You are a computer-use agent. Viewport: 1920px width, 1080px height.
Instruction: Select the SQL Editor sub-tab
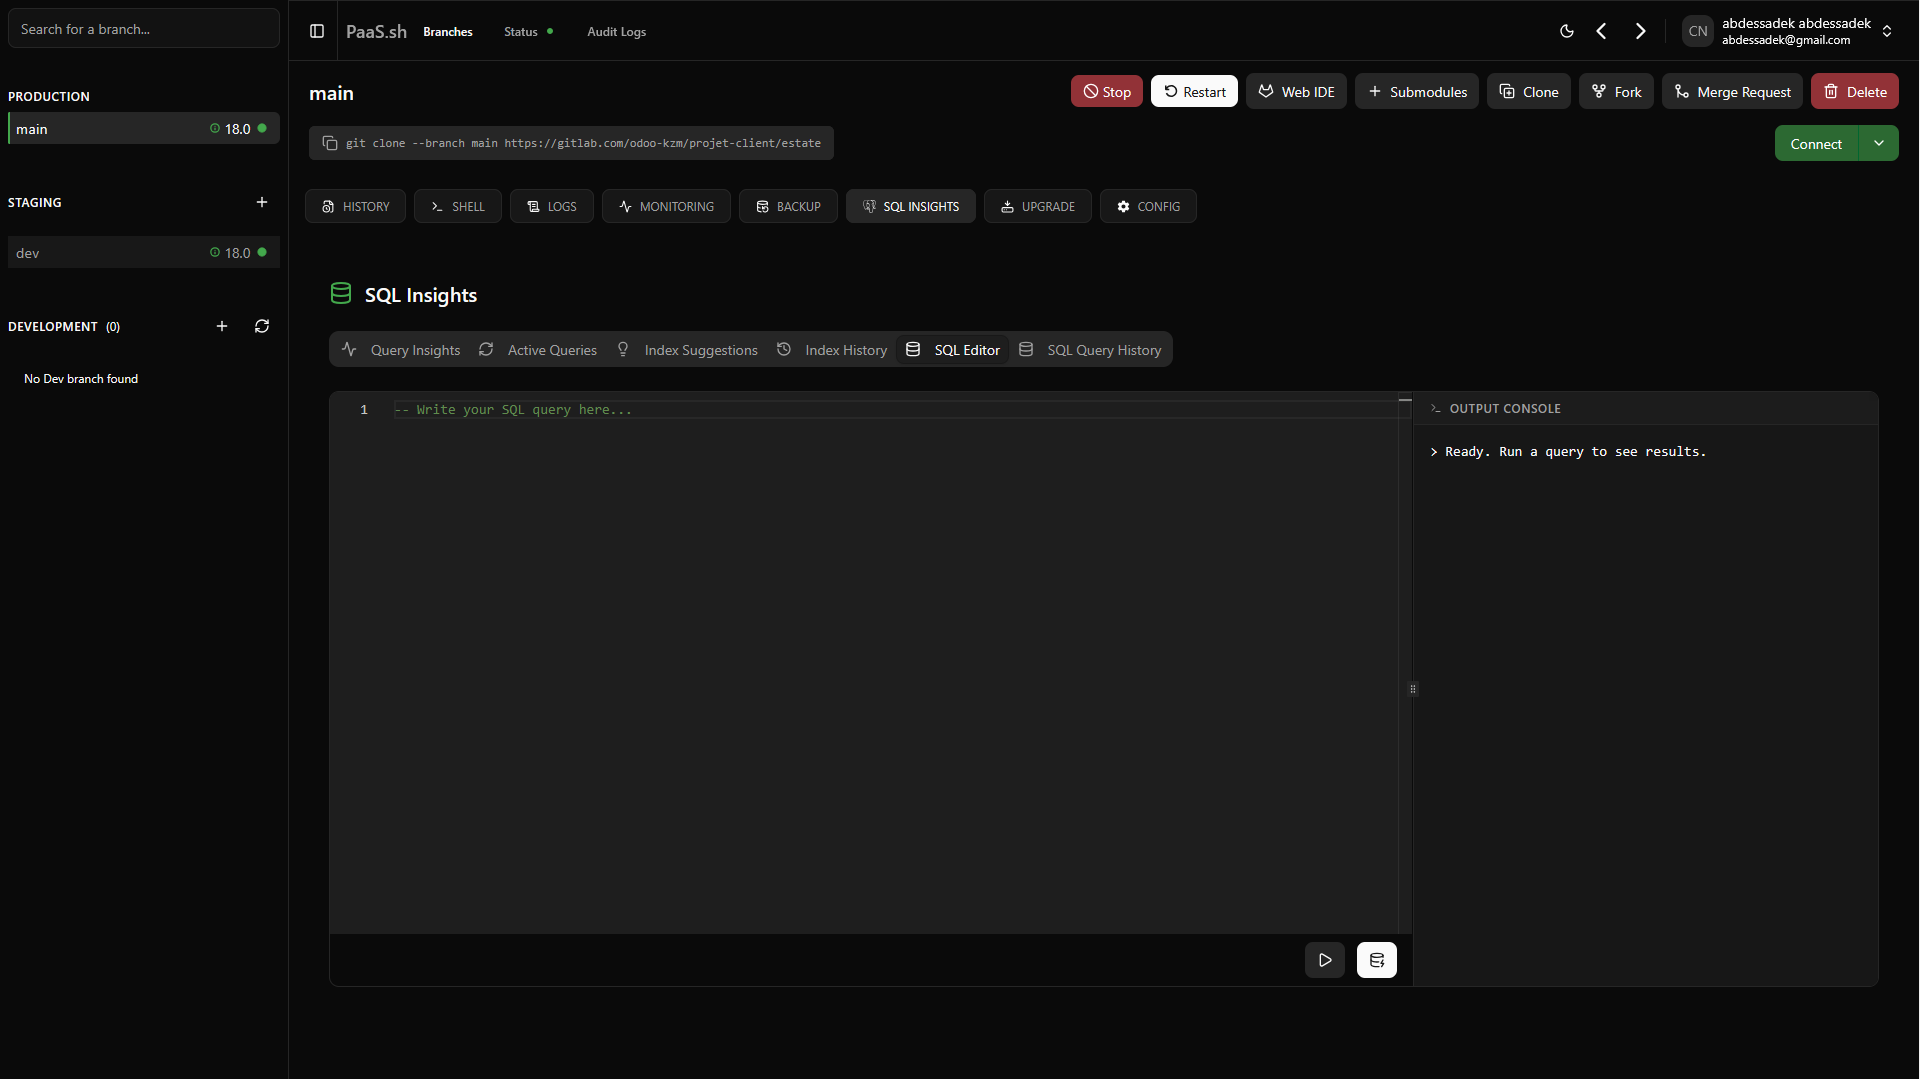953,349
